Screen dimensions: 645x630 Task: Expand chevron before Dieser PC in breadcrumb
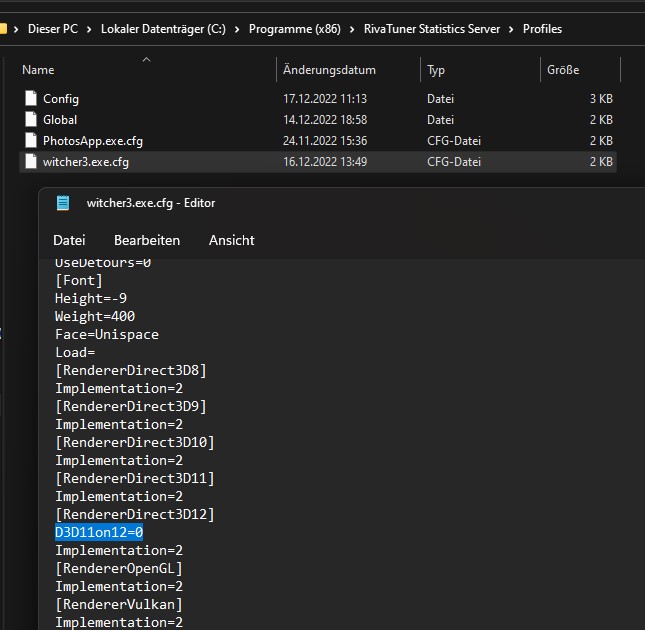coord(16,29)
